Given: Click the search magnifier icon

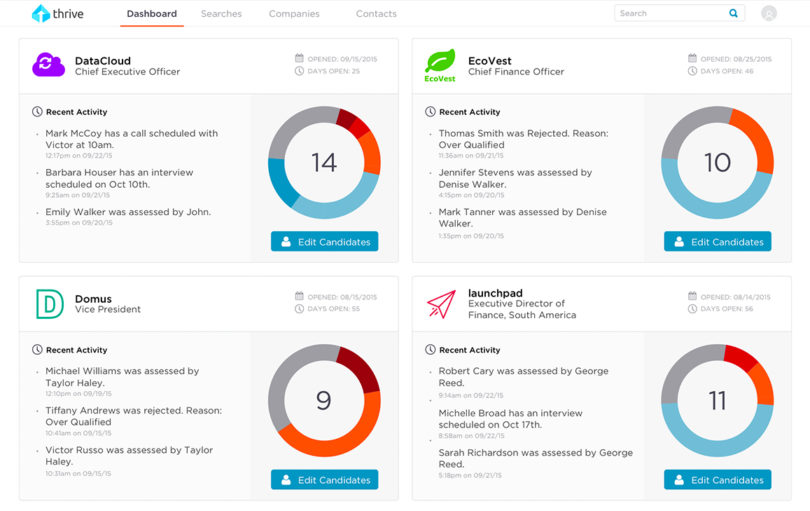Looking at the screenshot, I should click(733, 13).
